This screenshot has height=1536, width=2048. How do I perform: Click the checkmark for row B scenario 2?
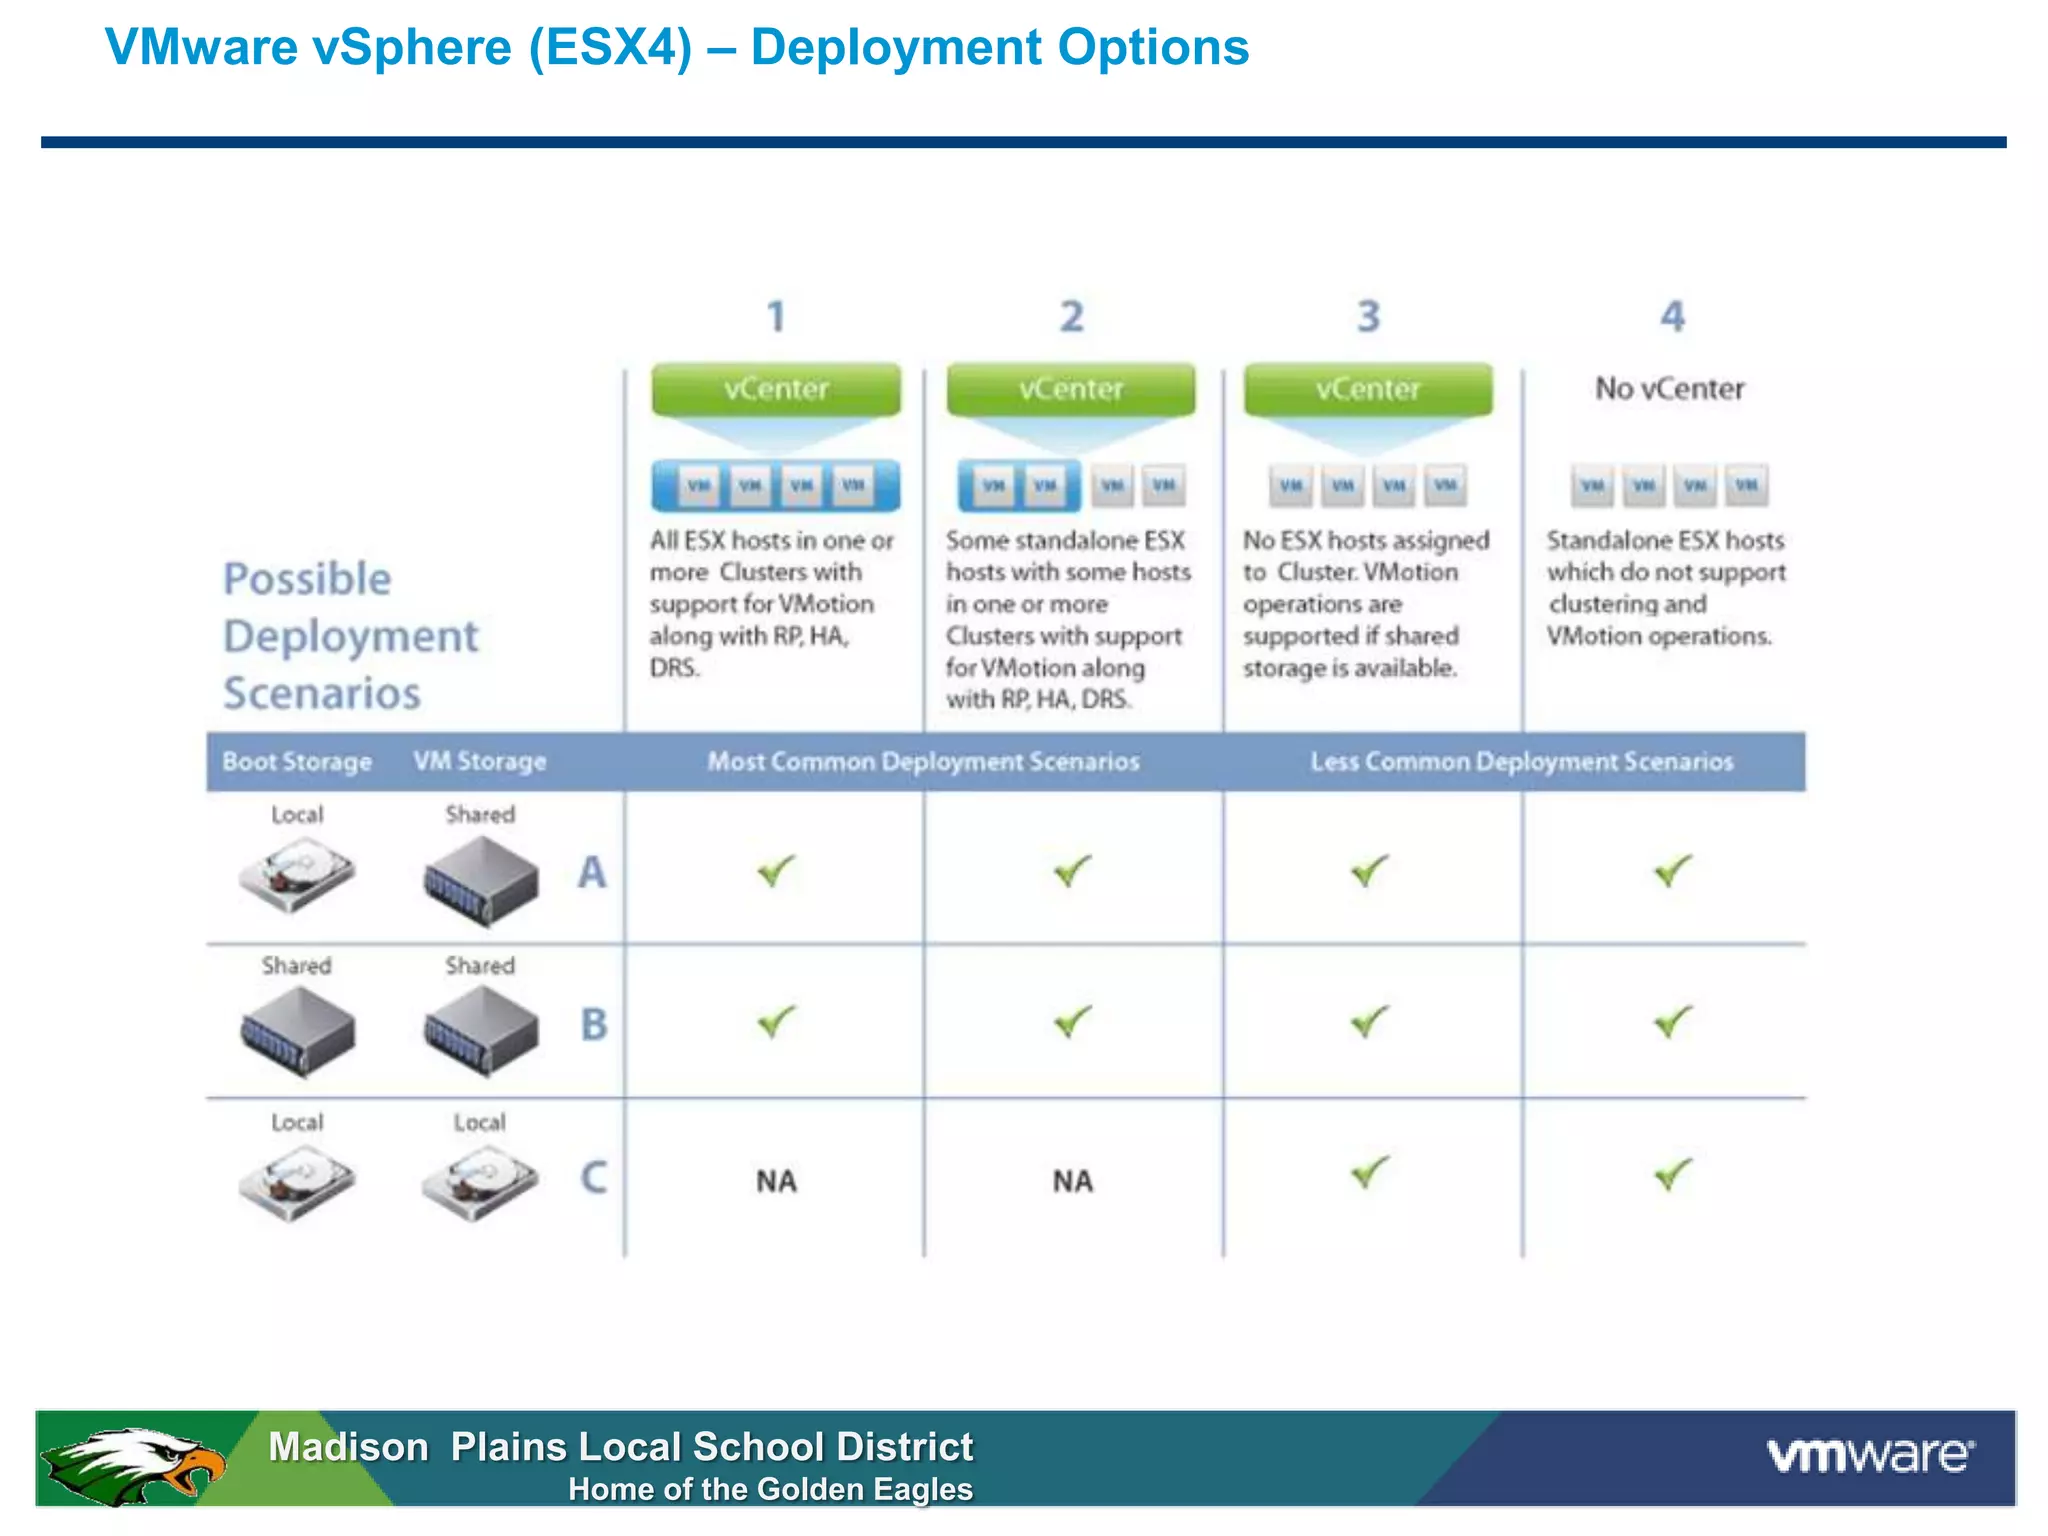[1073, 1021]
